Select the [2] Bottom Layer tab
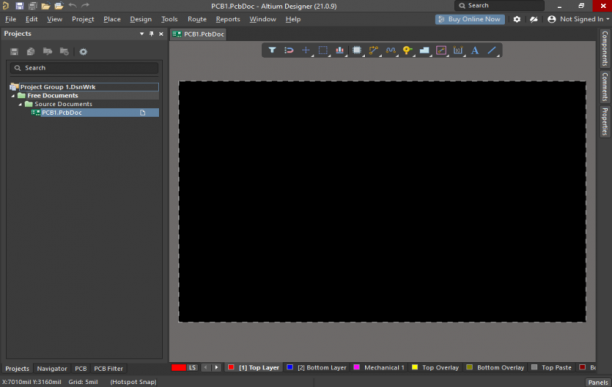The image size is (612, 387). [x=317, y=367]
